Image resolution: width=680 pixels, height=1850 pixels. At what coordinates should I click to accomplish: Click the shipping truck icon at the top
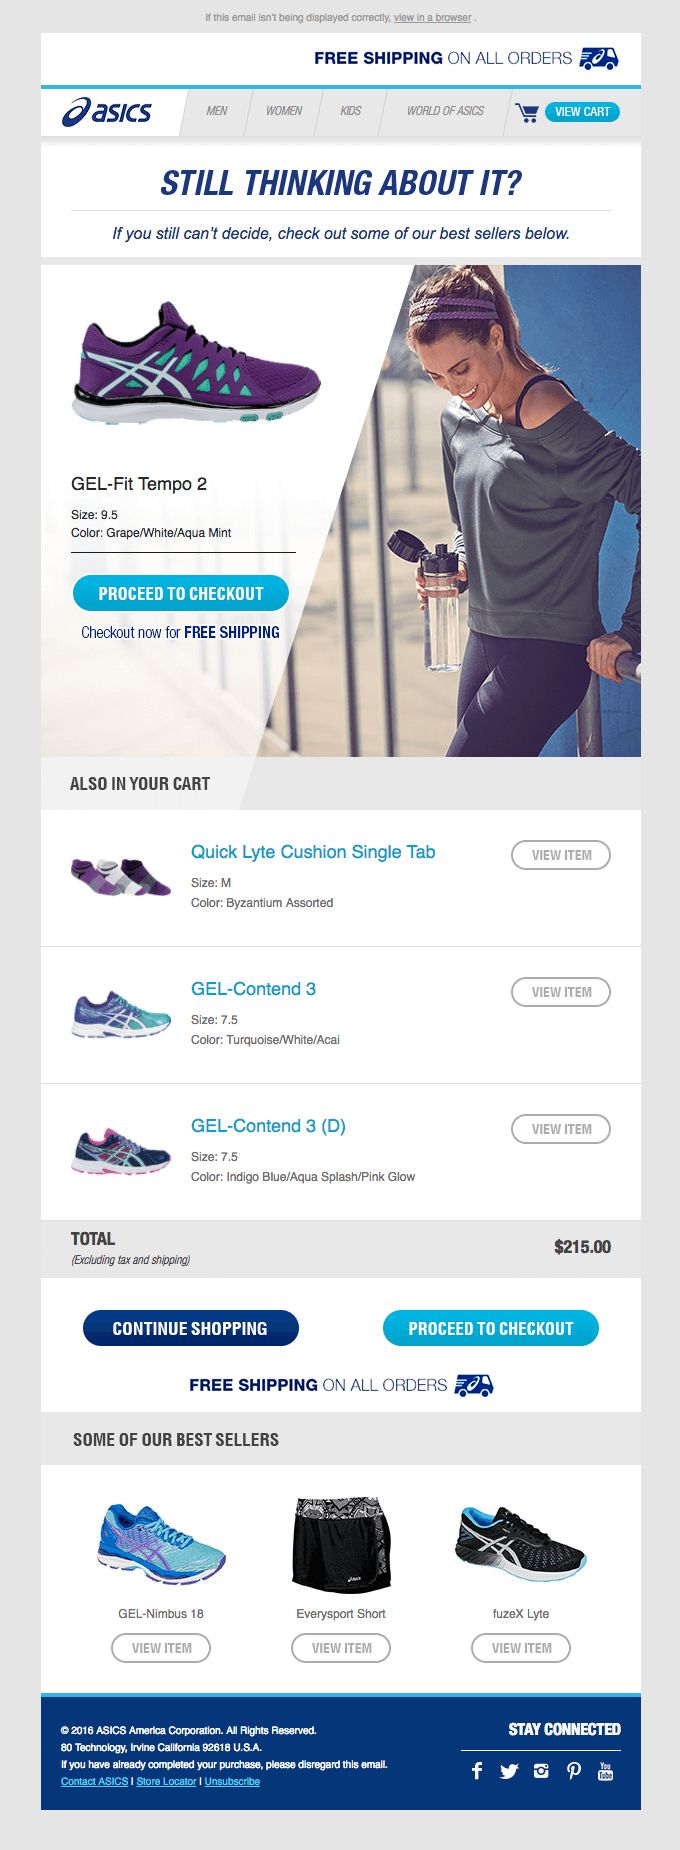click(598, 58)
